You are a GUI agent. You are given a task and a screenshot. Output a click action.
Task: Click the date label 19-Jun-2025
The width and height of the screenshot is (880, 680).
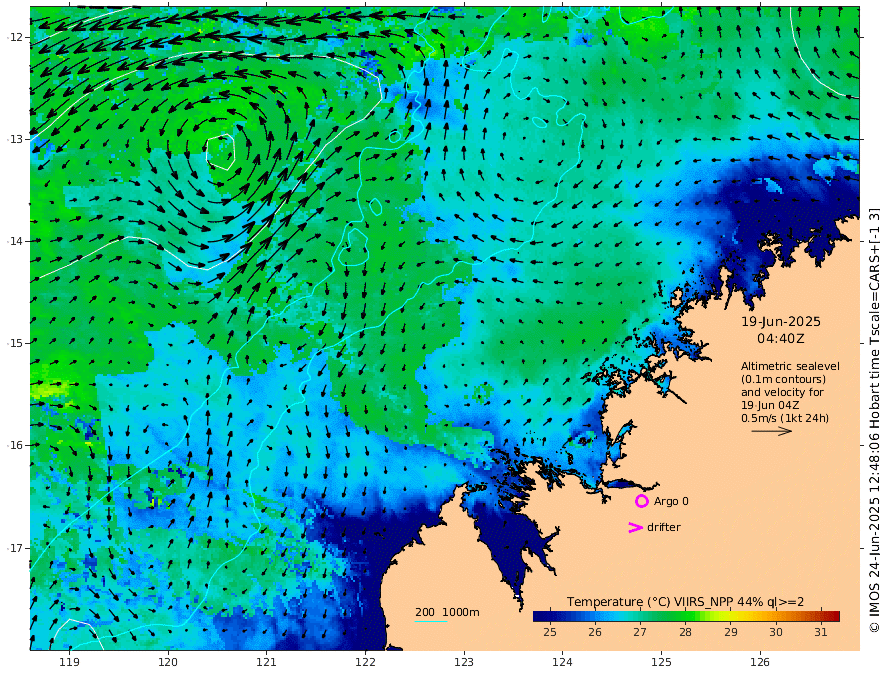click(781, 321)
